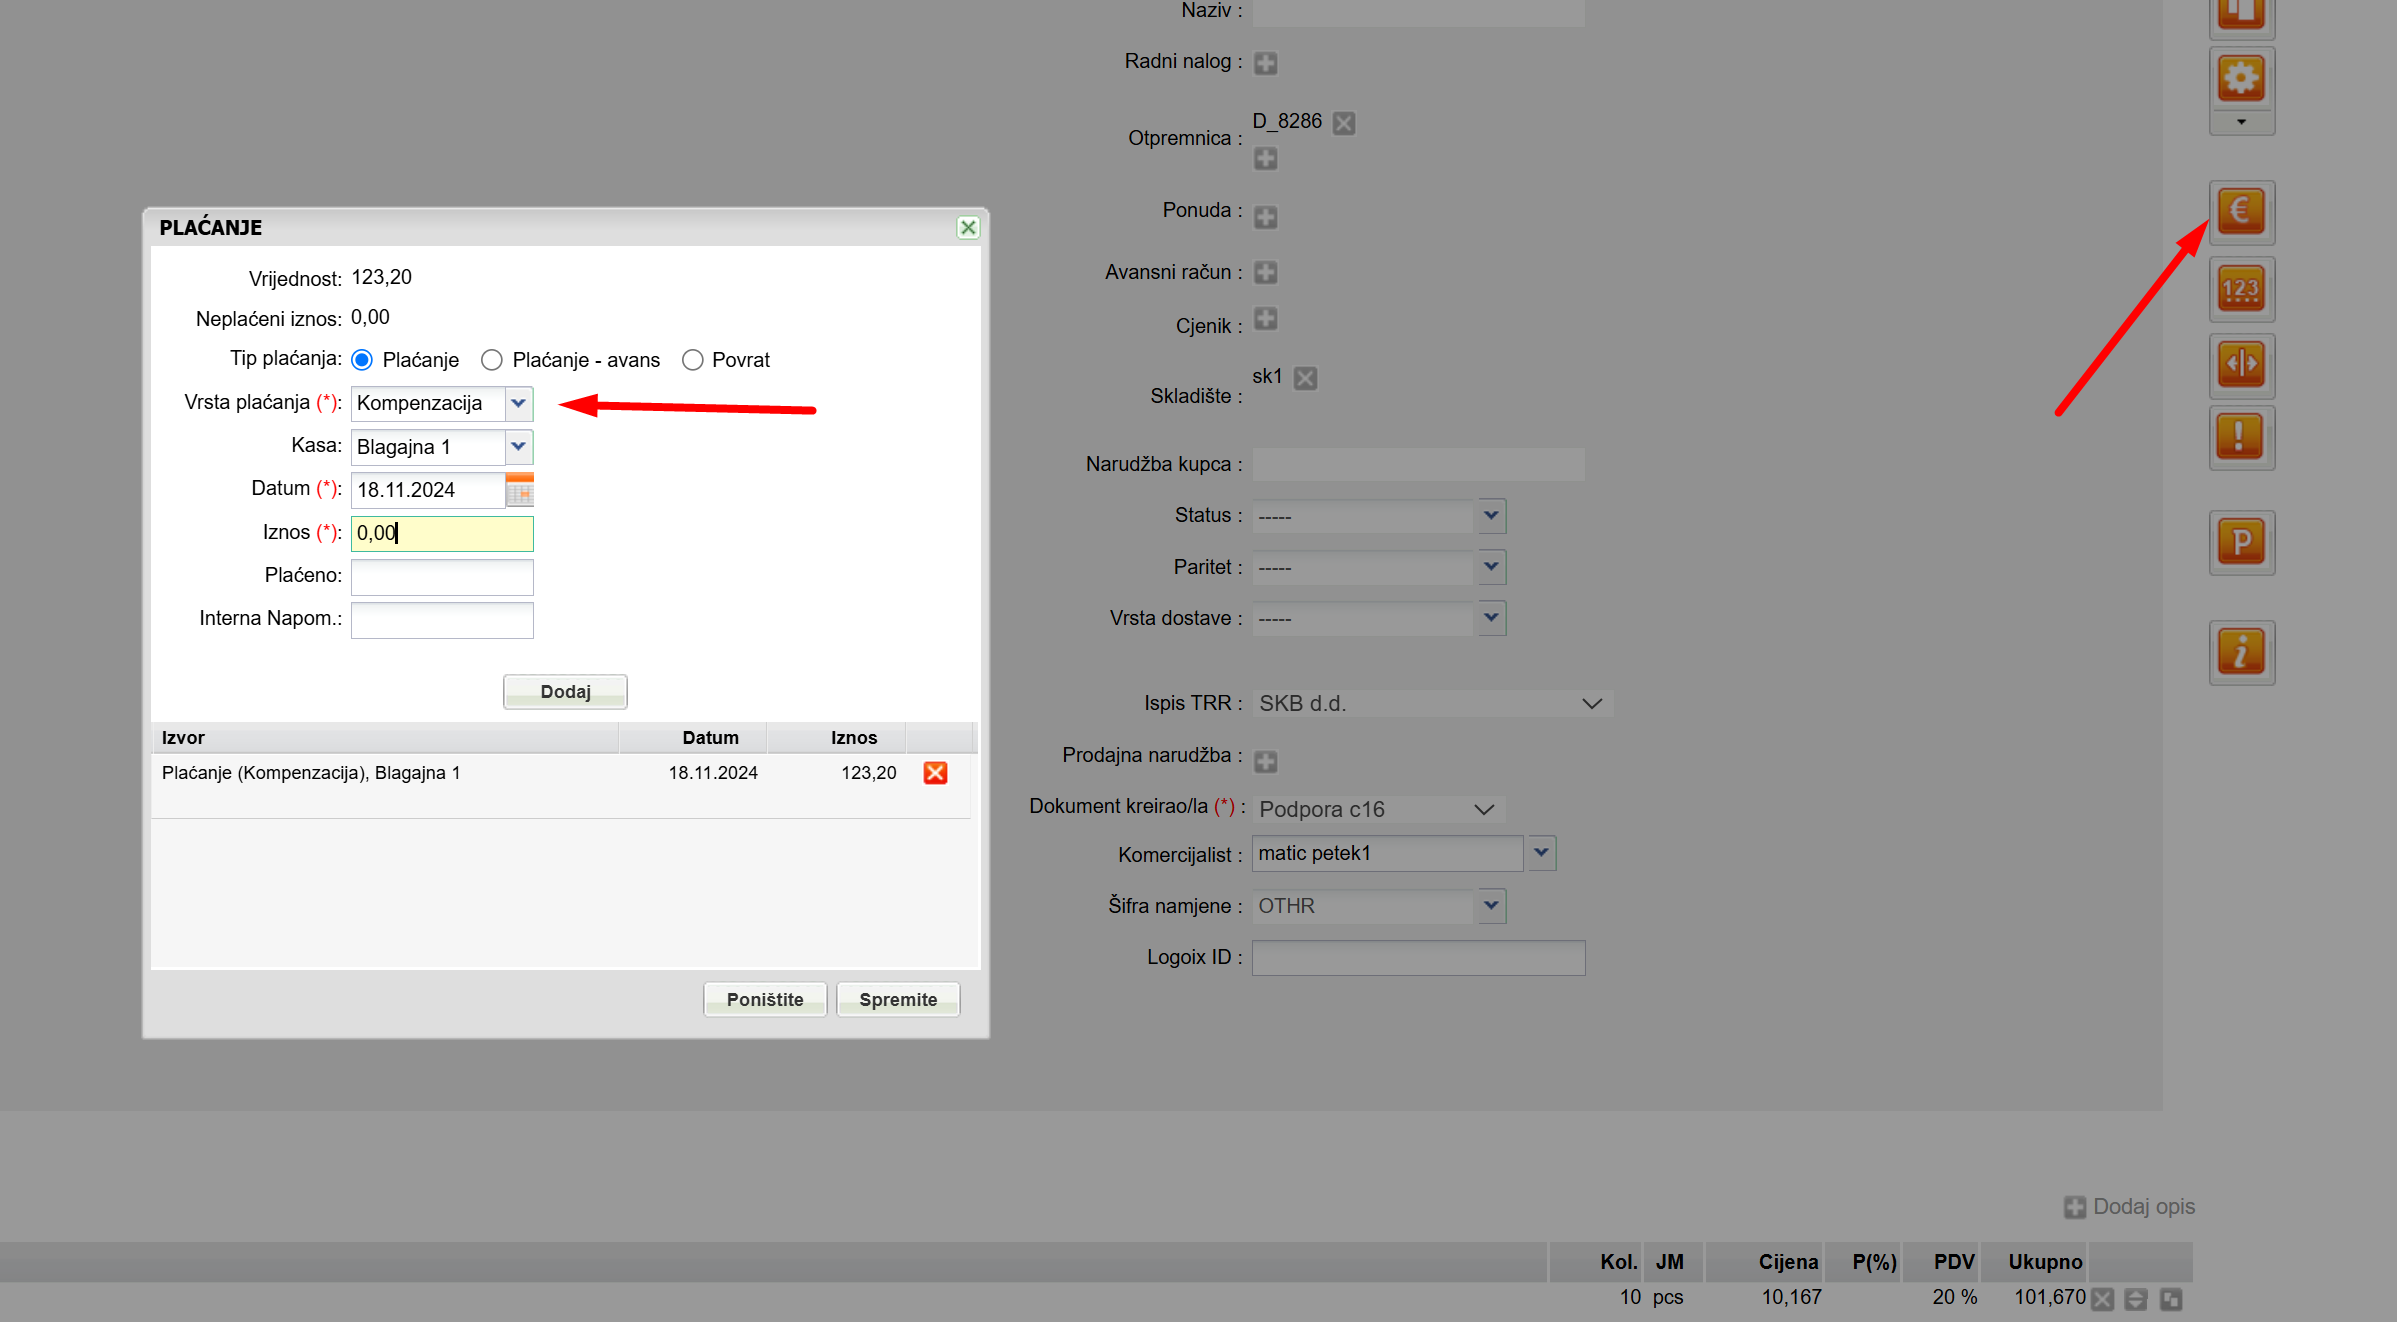Delete the Kompenzacija payment row with red X

point(935,773)
